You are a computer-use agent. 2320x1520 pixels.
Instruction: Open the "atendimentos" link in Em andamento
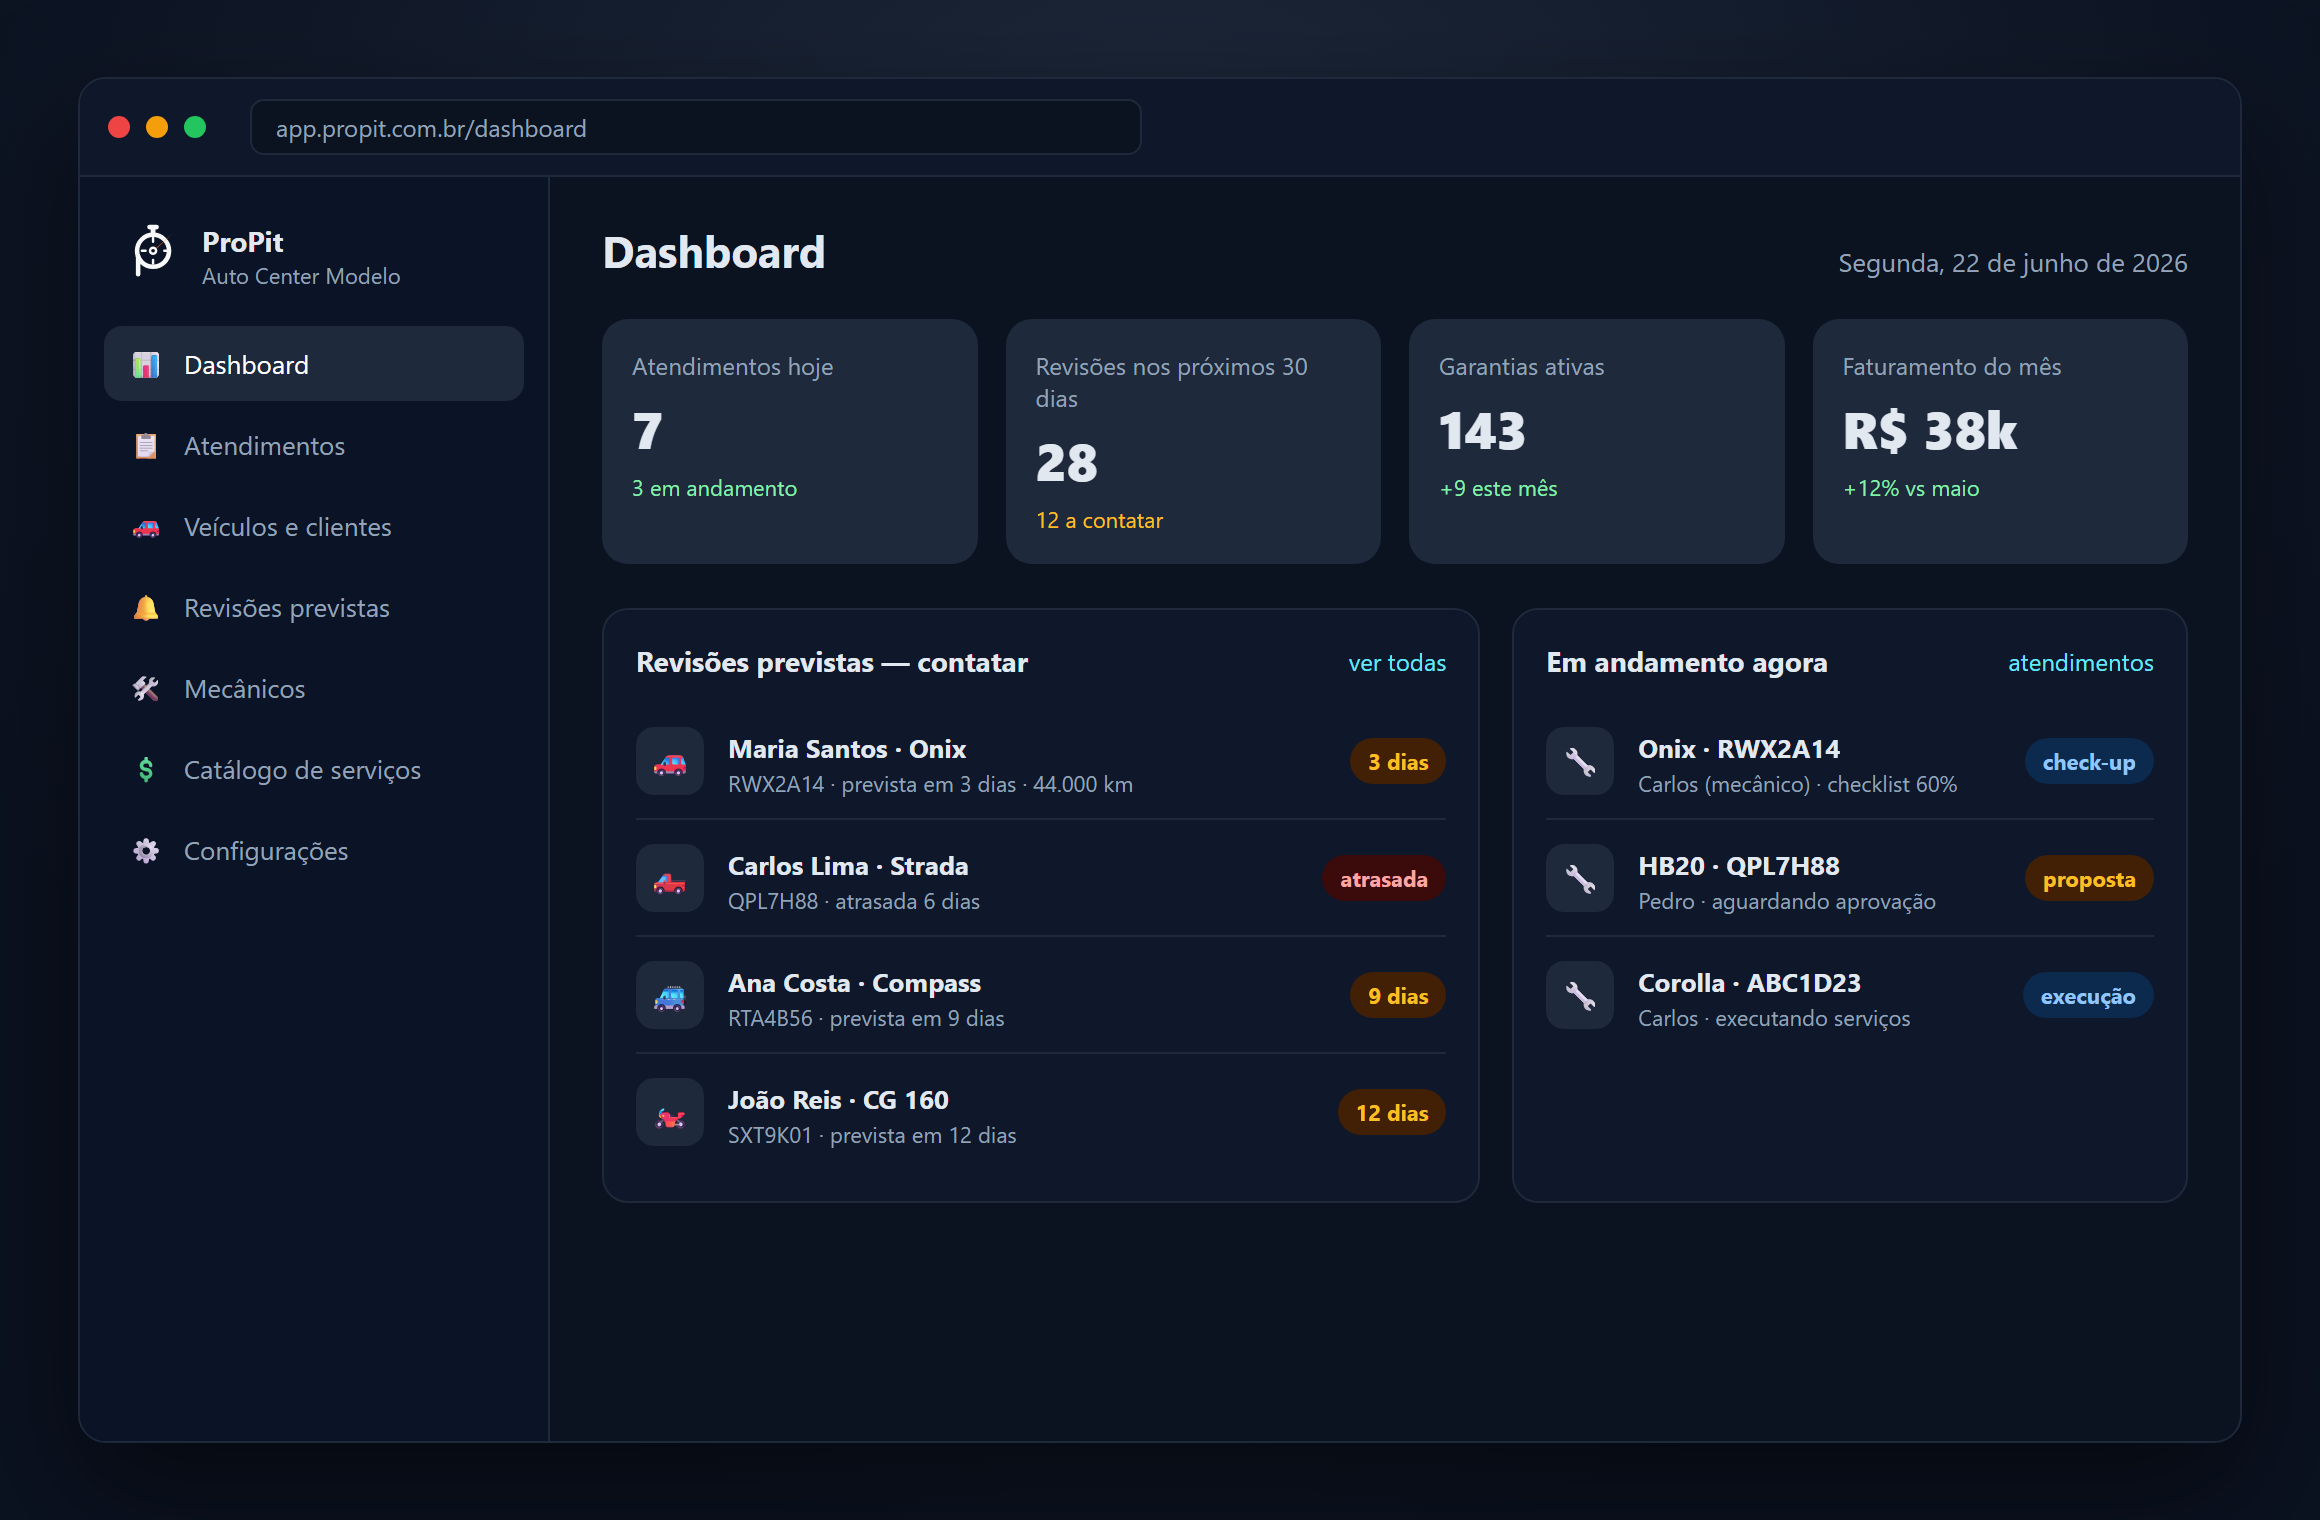click(x=2081, y=663)
